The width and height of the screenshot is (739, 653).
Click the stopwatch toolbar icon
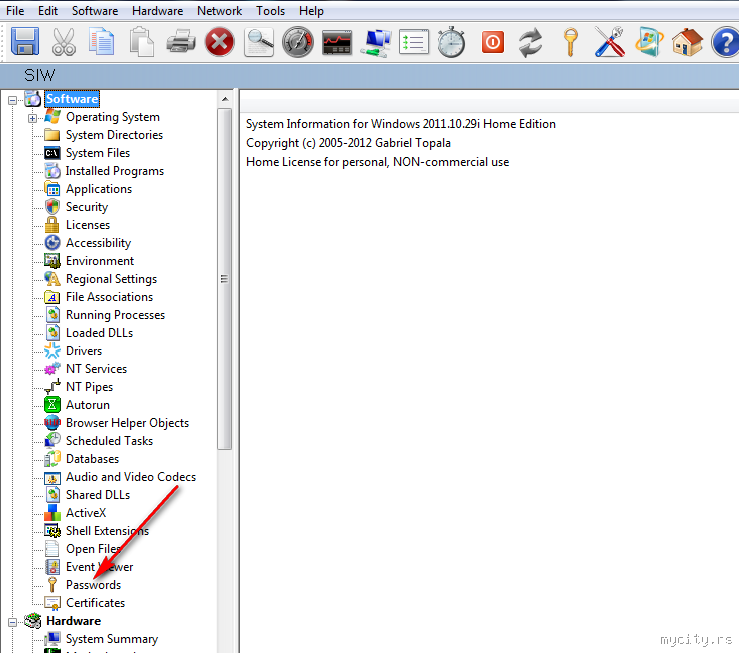[x=452, y=42]
